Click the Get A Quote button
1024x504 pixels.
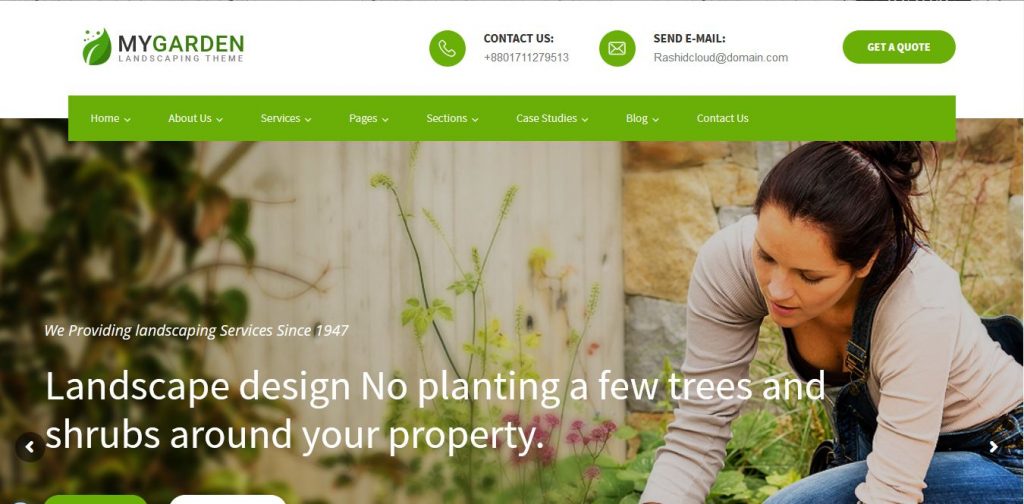click(899, 47)
